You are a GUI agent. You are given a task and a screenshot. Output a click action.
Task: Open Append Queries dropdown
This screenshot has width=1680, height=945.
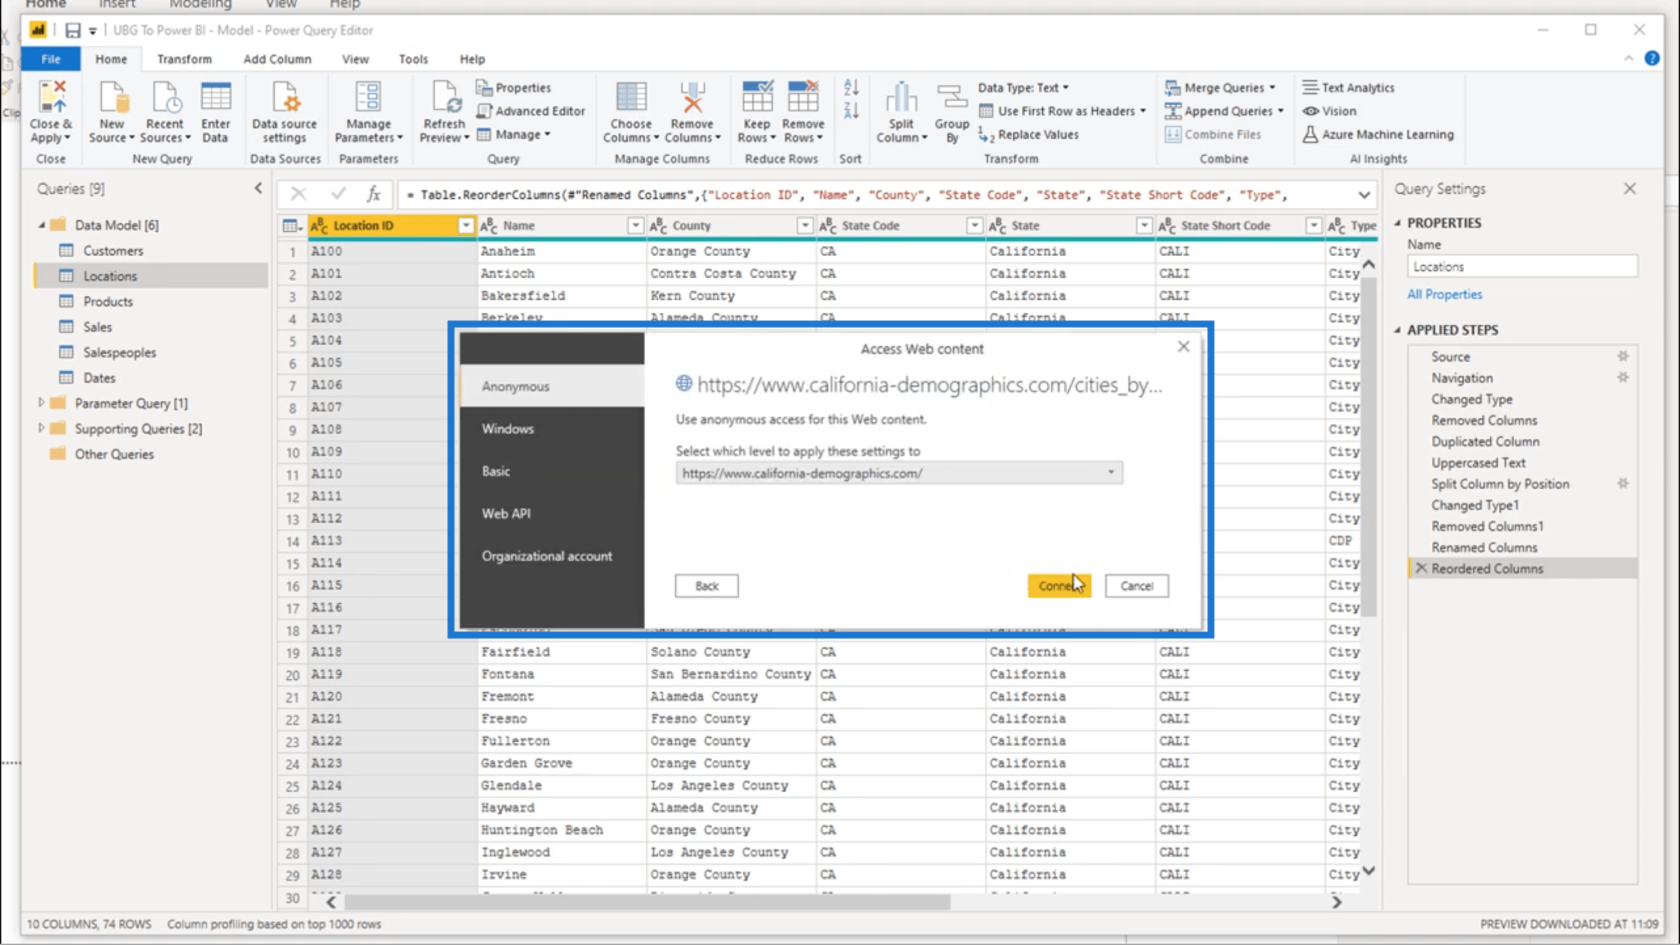coord(1224,111)
